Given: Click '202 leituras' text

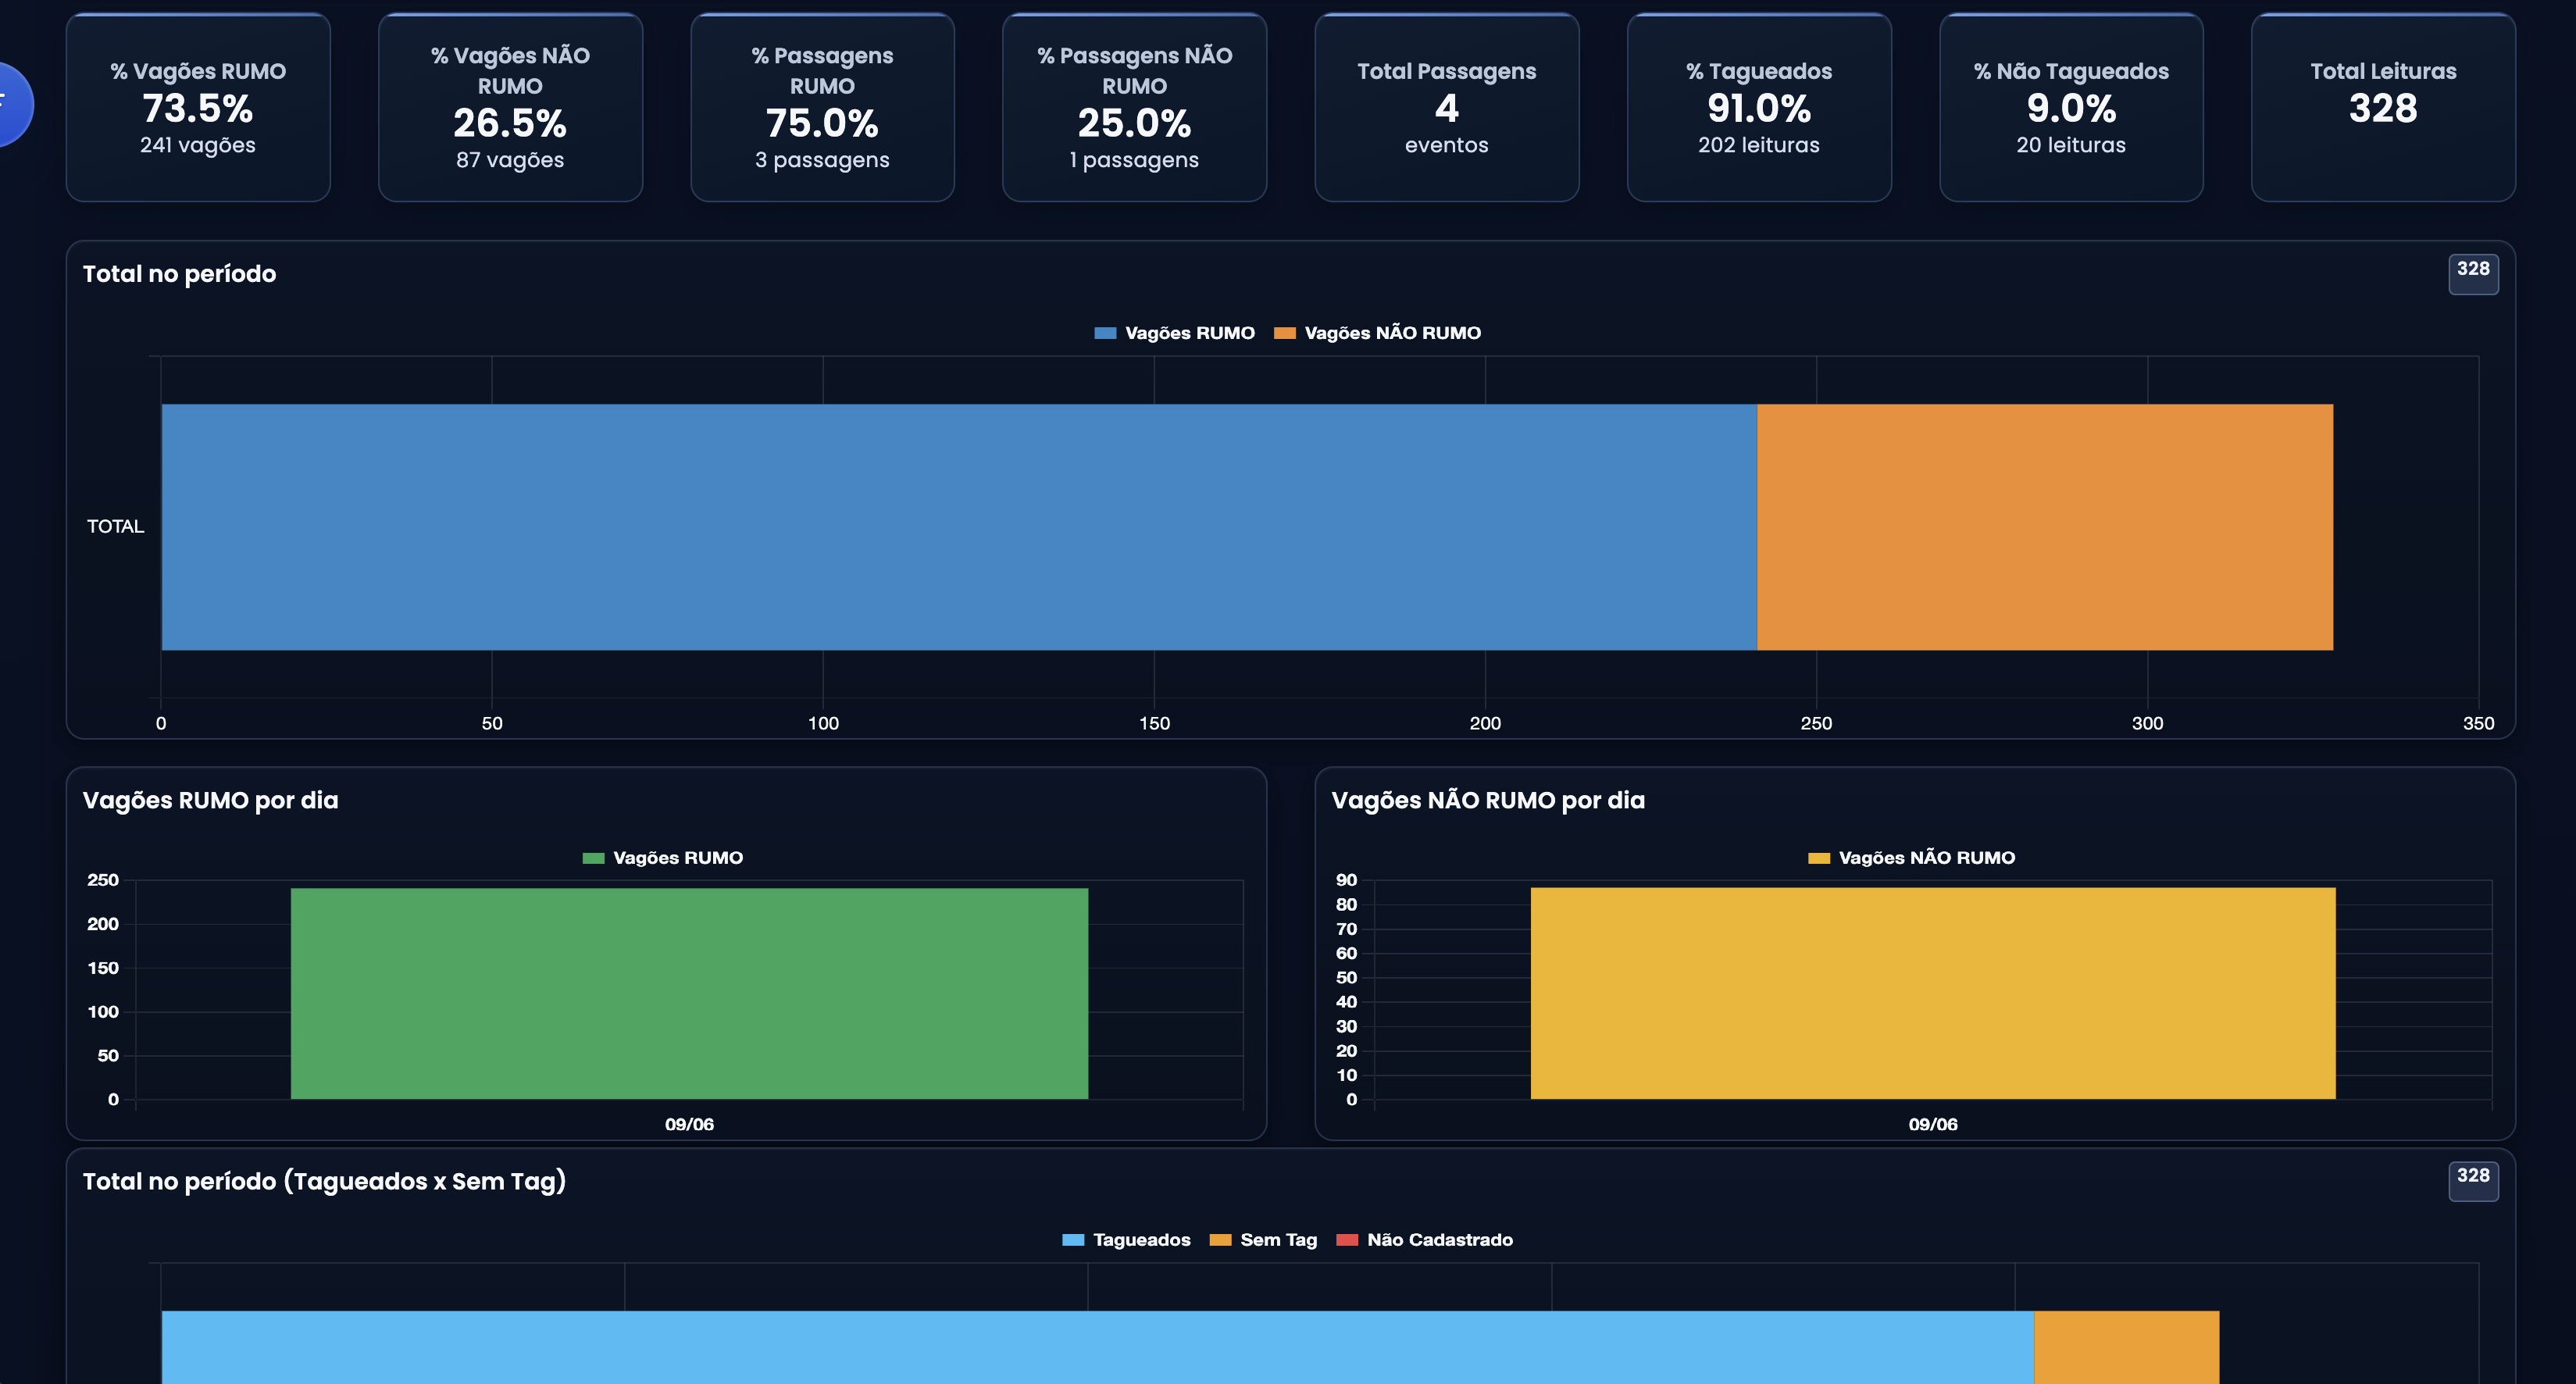Looking at the screenshot, I should tap(1759, 145).
